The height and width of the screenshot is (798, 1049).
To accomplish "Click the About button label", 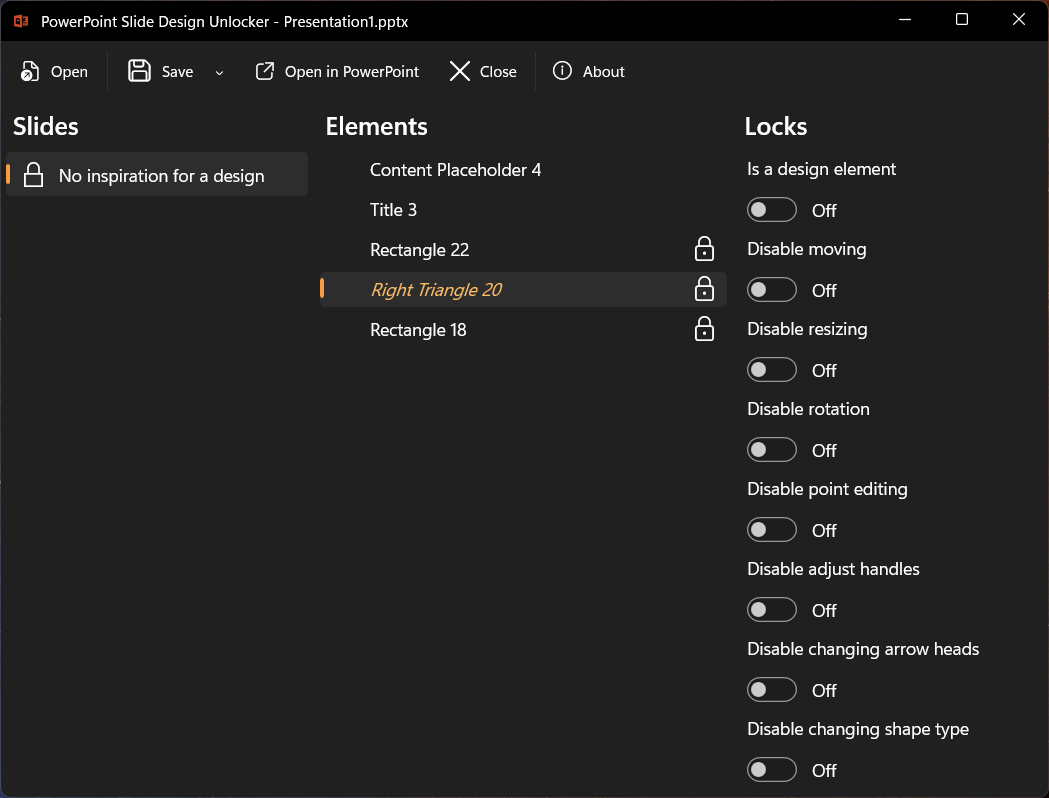I will tap(604, 72).
